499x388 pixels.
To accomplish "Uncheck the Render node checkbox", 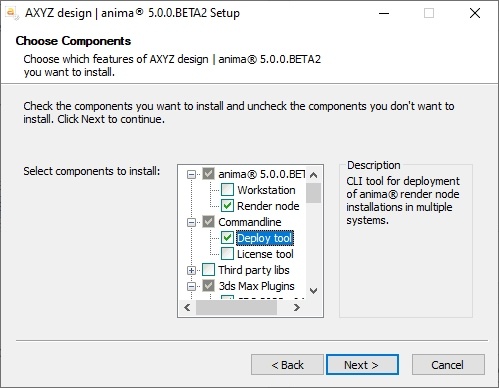I will coord(227,206).
